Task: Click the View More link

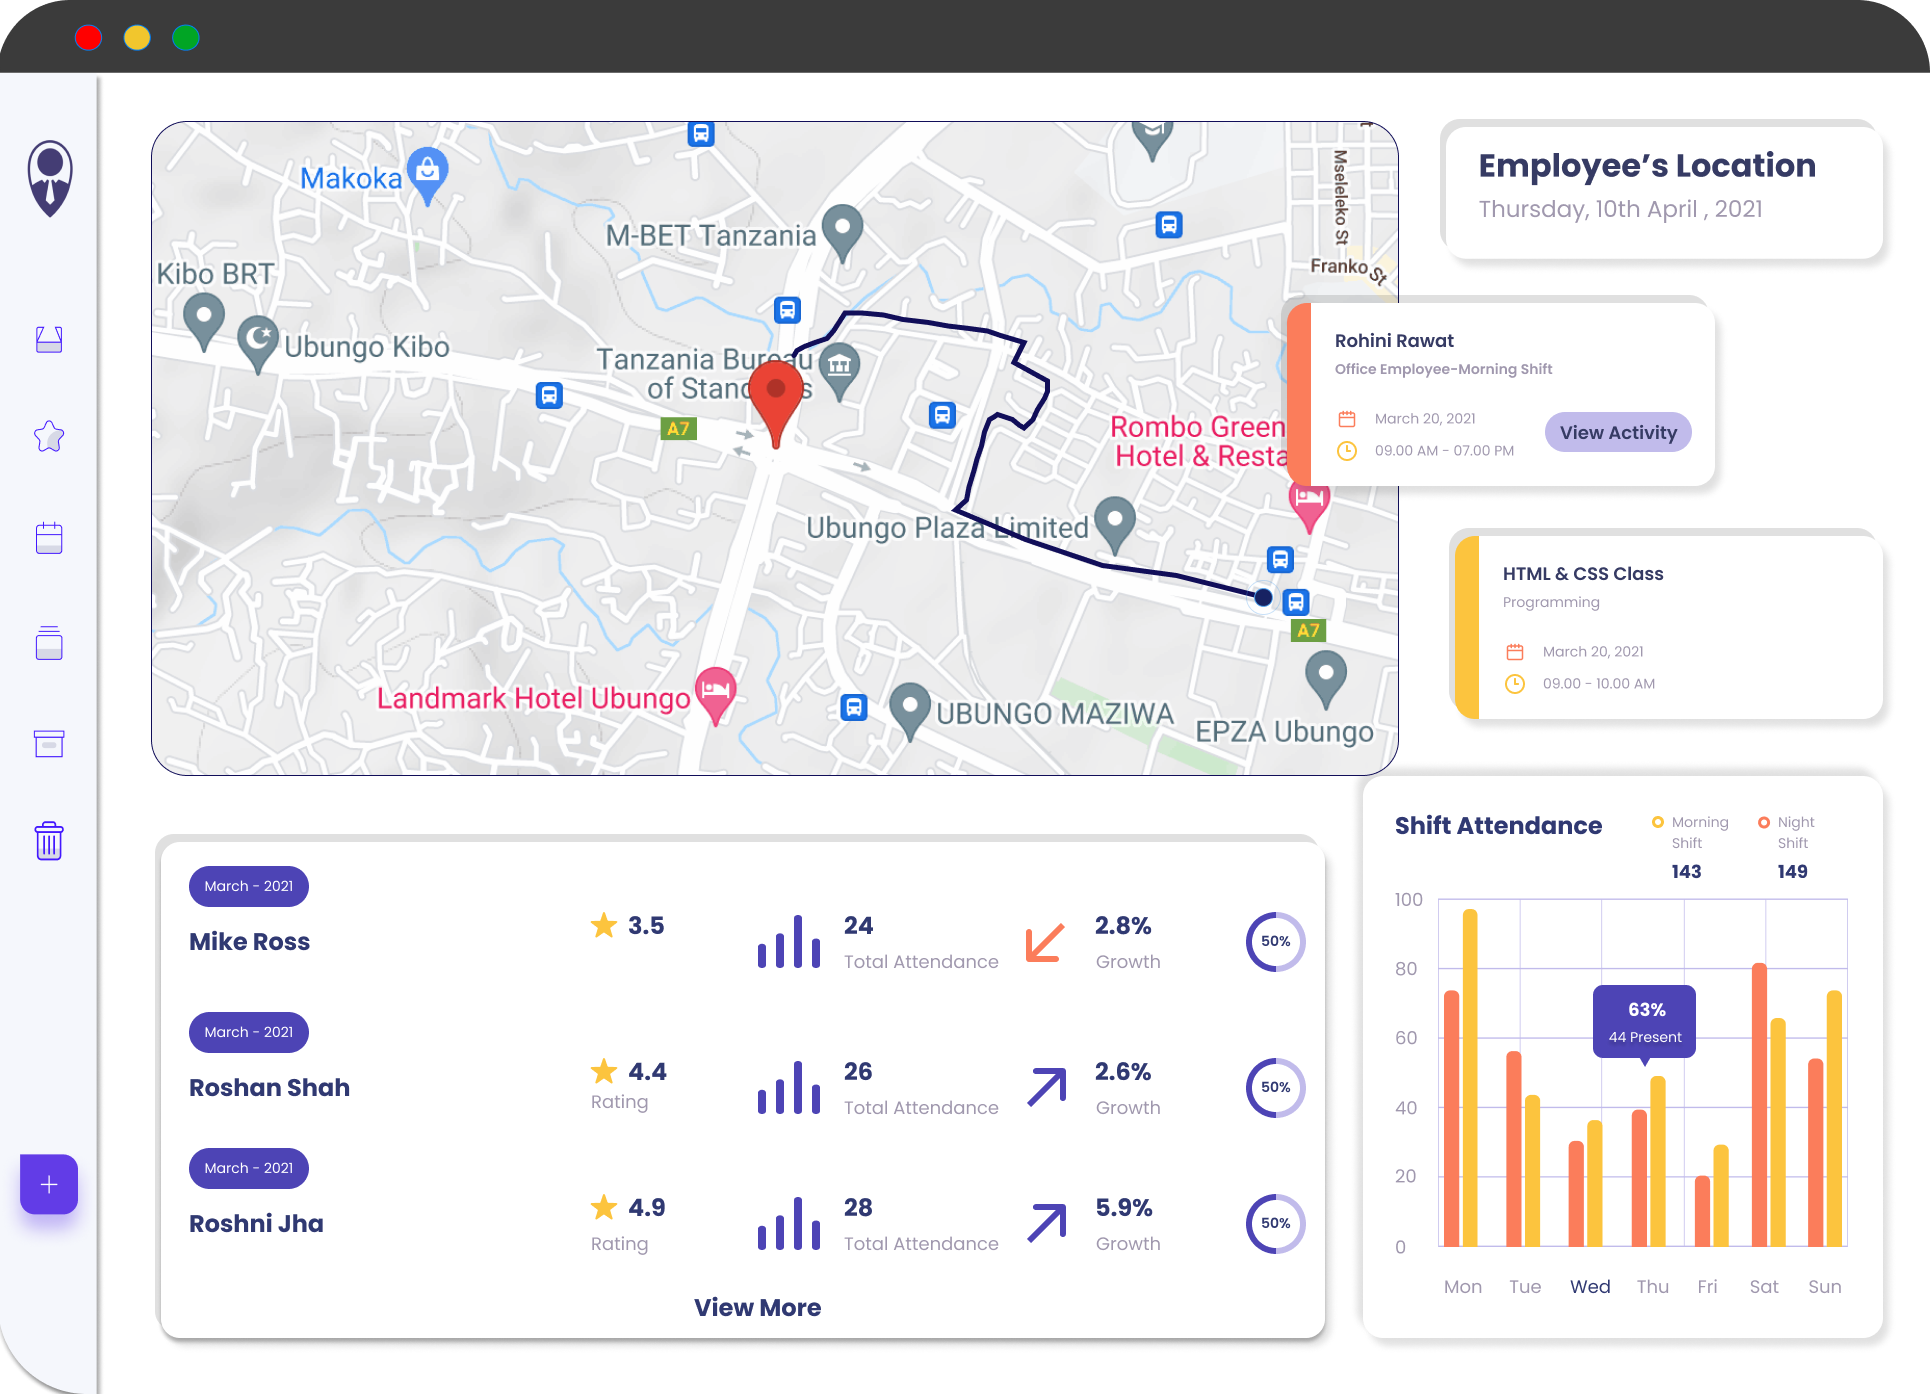Action: pyautogui.click(x=757, y=1307)
